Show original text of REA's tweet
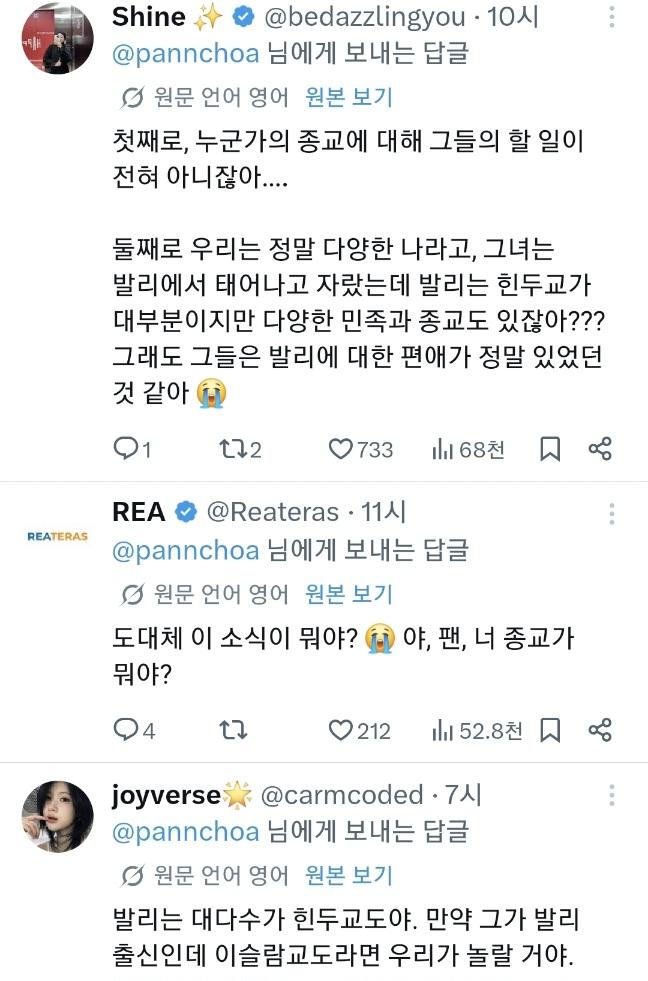 point(348,594)
